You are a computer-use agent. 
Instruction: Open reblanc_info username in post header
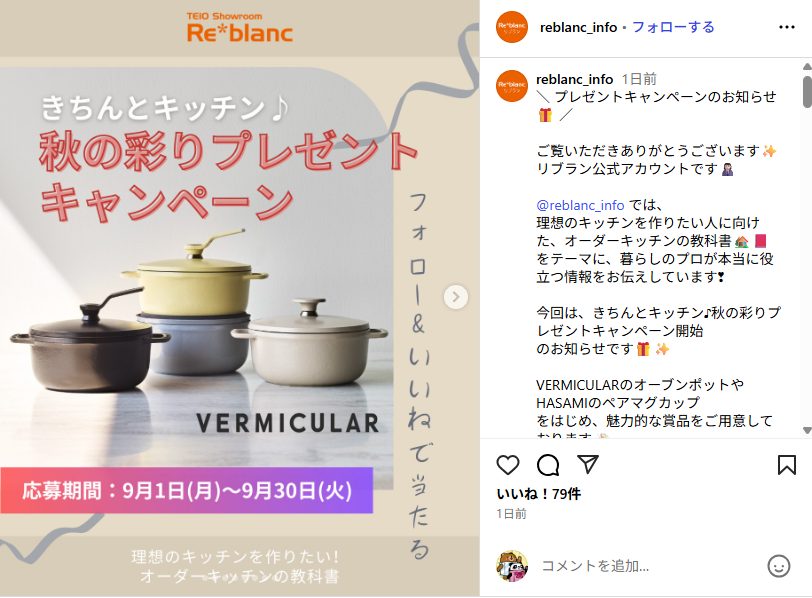click(578, 27)
